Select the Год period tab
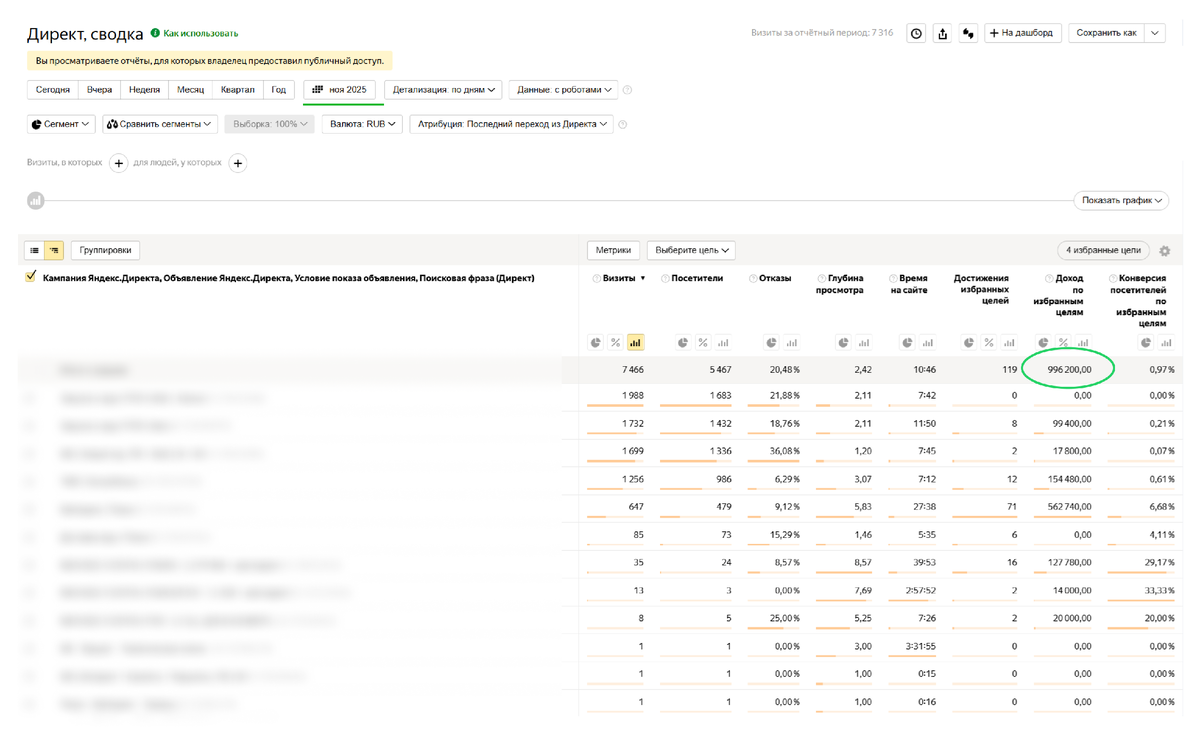The height and width of the screenshot is (736, 1200). tap(279, 90)
